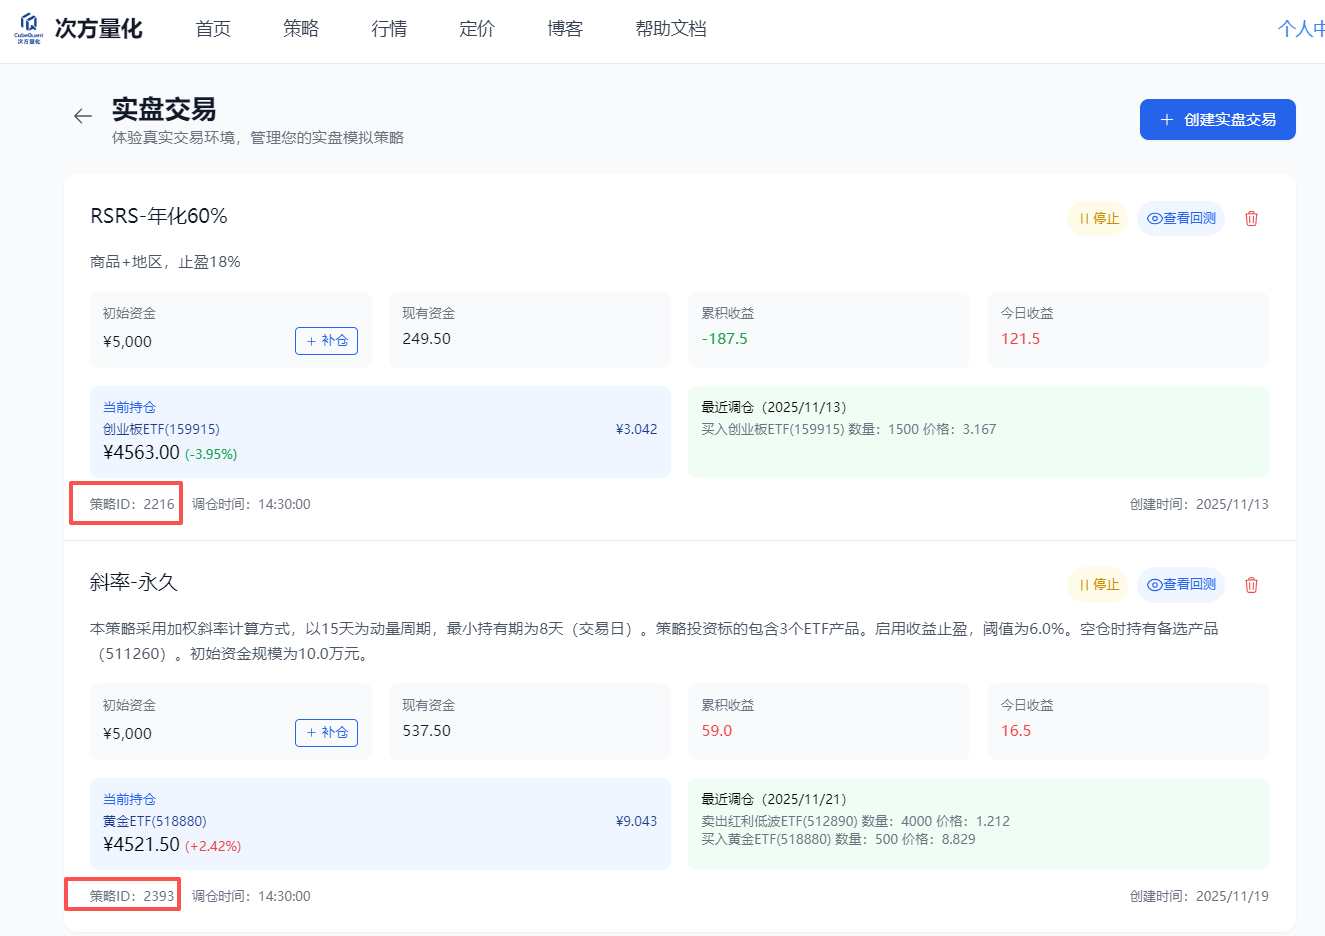Add funds with 补仓 for 斜率-永久
The image size is (1325, 936).
[326, 733]
